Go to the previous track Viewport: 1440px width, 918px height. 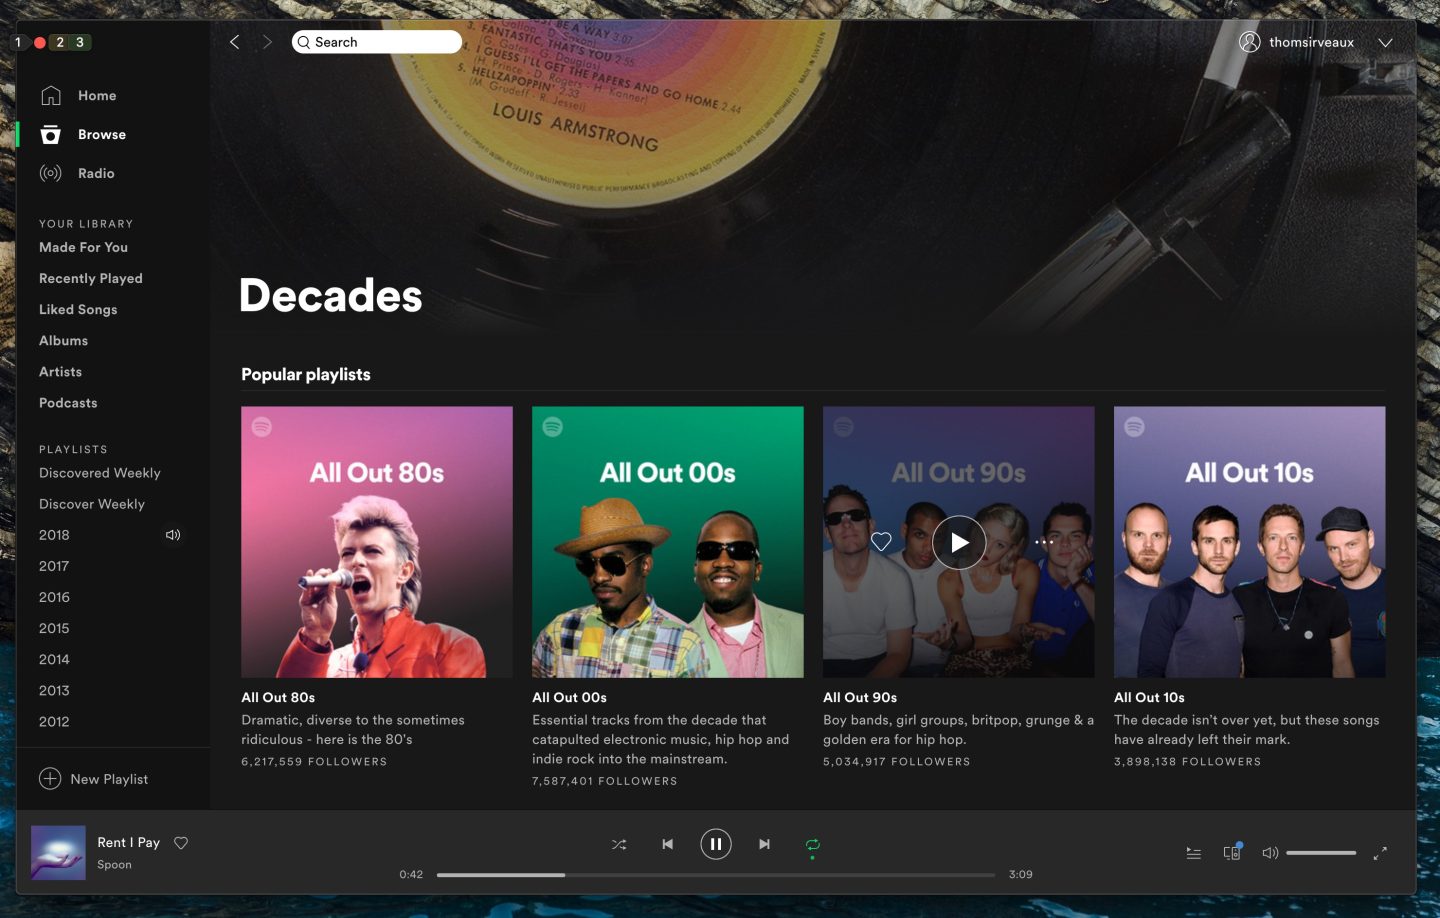pos(667,844)
